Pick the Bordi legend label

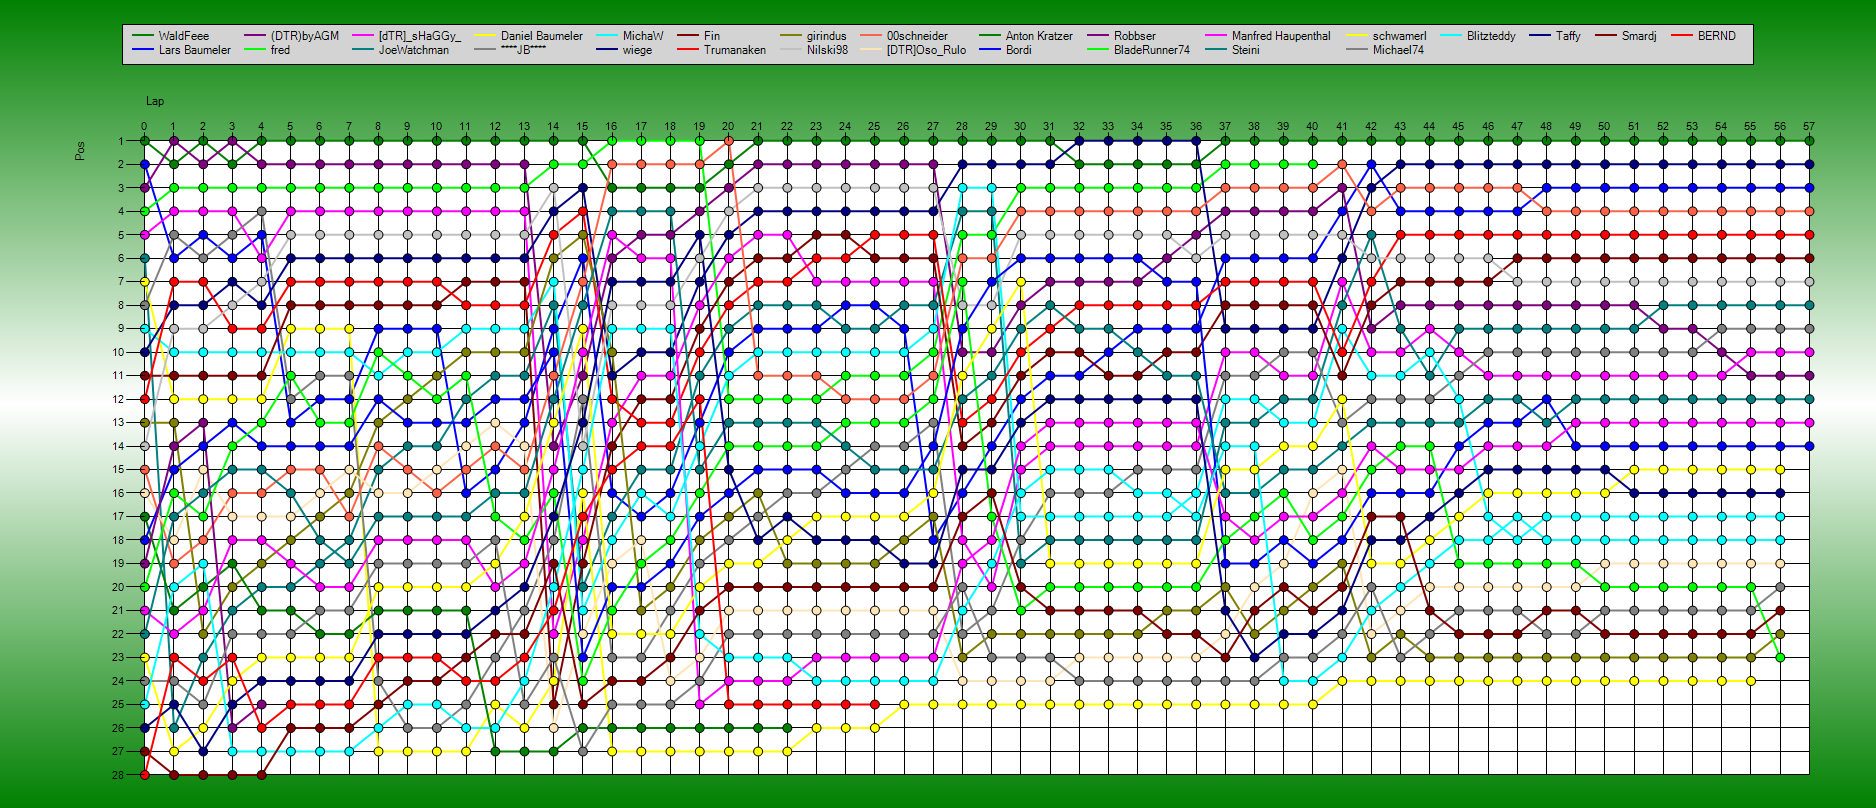coord(1018,50)
